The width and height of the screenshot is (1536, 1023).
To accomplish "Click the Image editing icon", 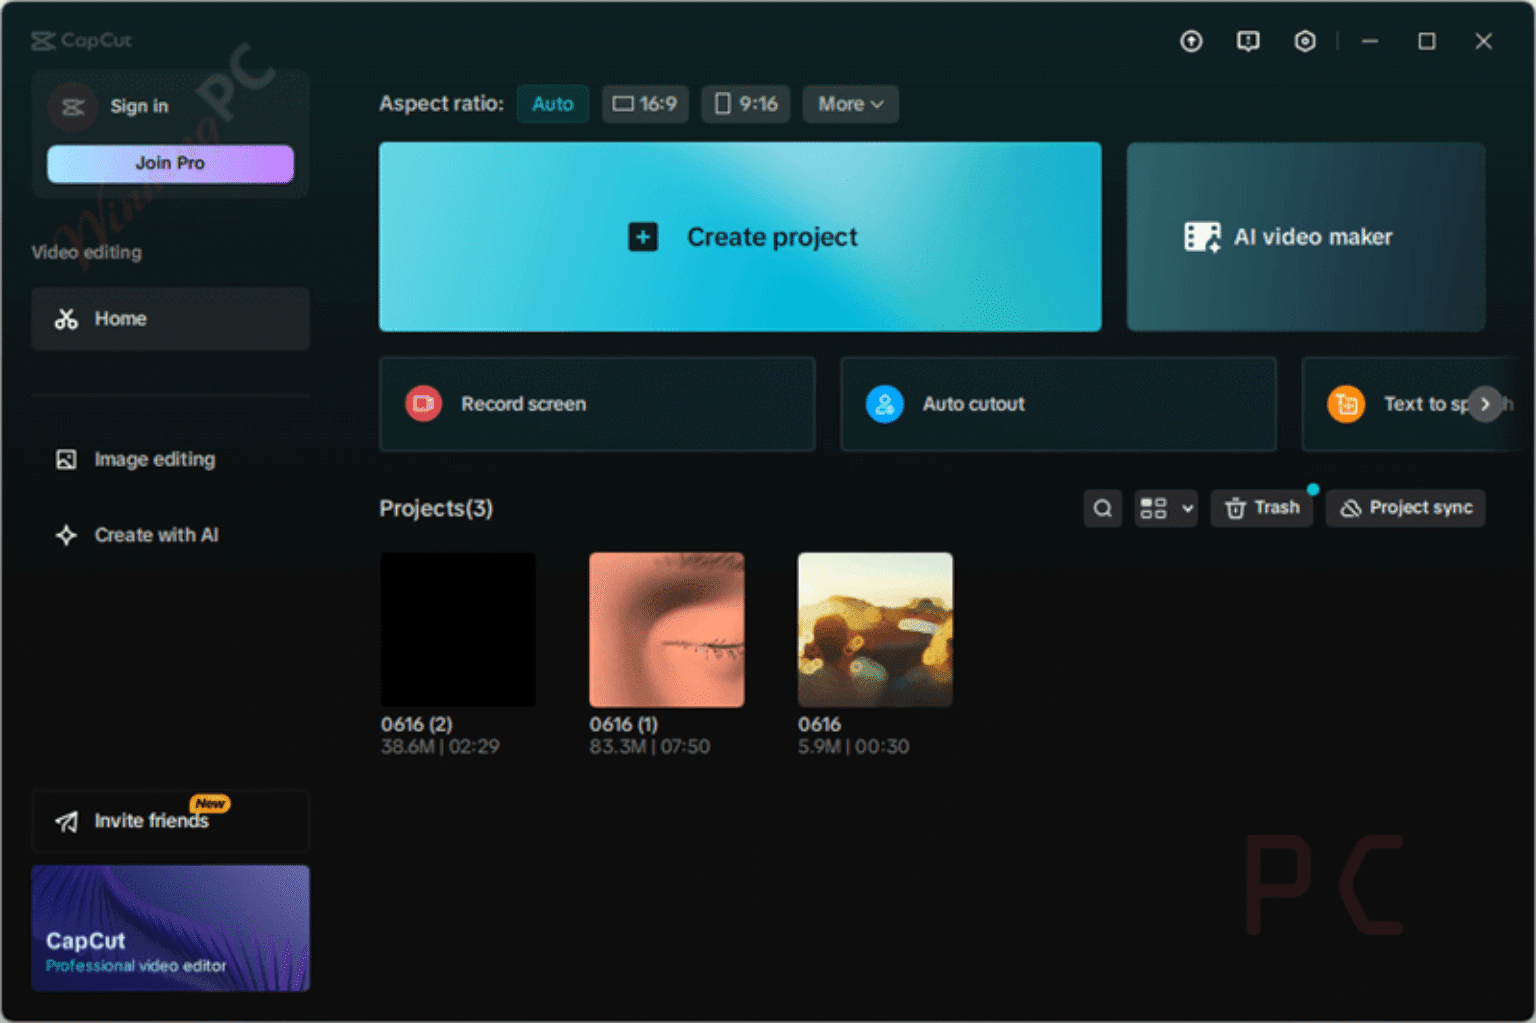I will click(66, 459).
